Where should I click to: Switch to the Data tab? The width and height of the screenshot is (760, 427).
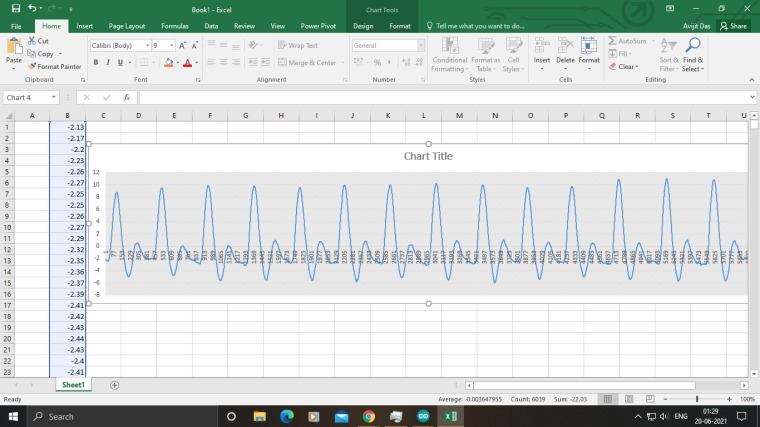tap(211, 26)
